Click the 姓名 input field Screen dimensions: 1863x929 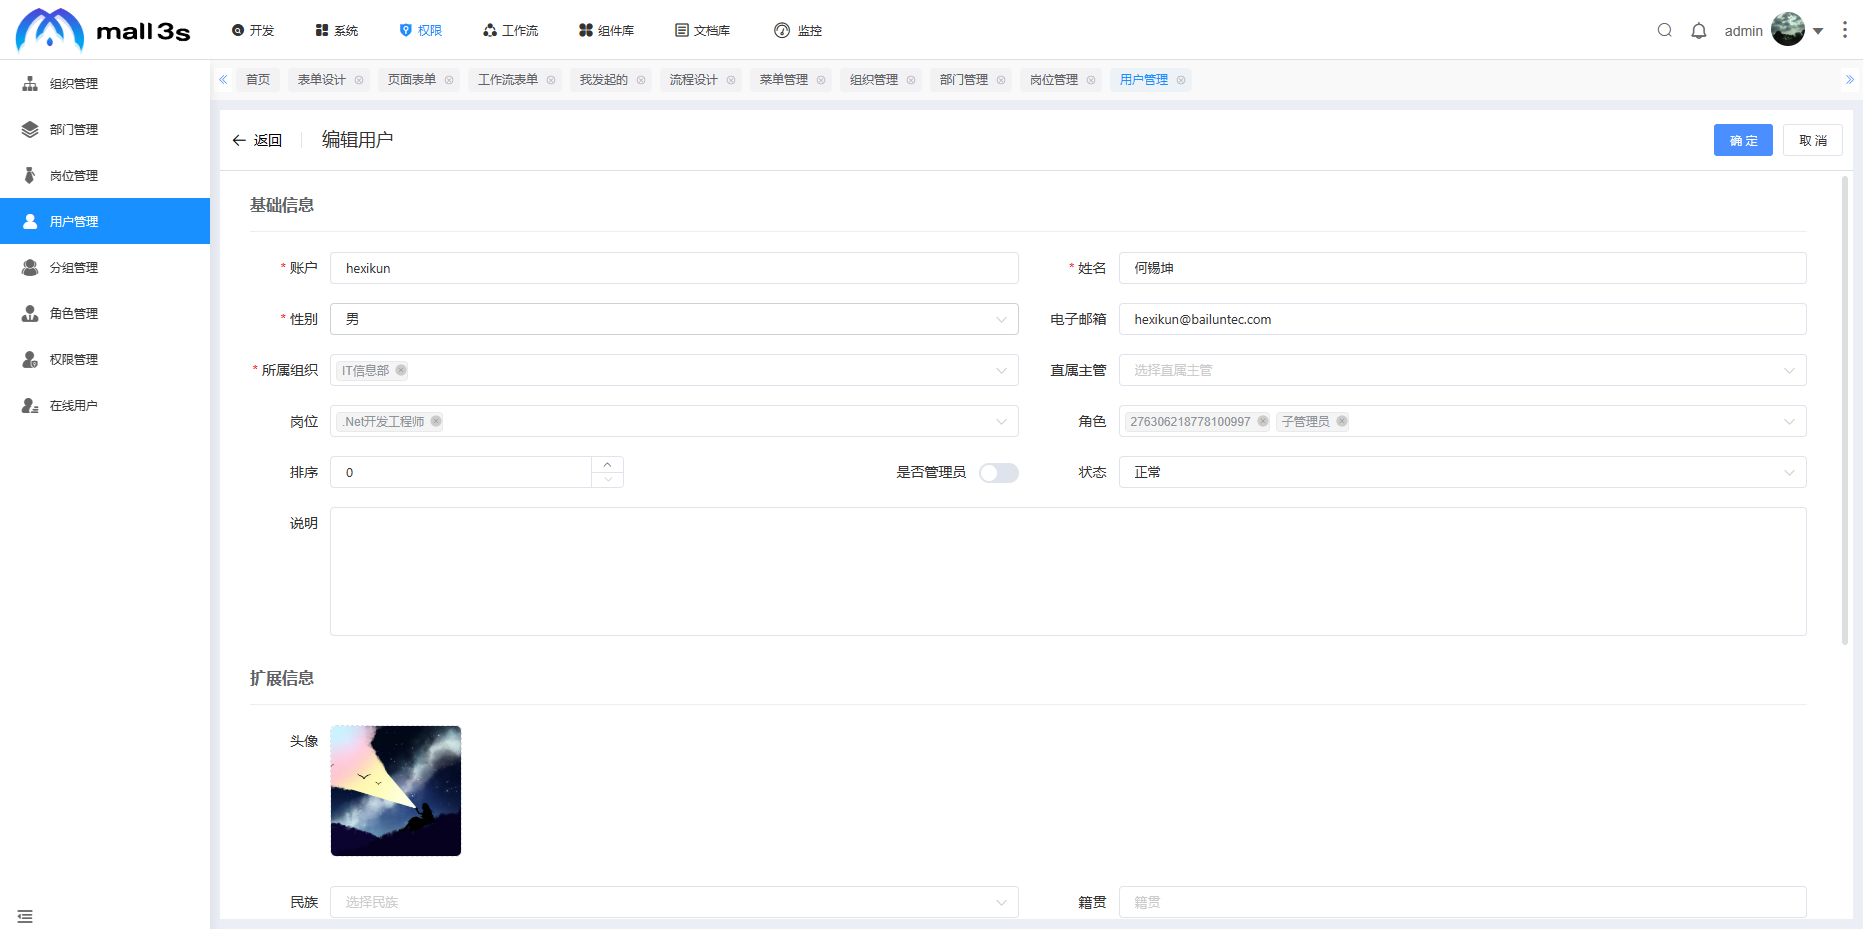1463,268
